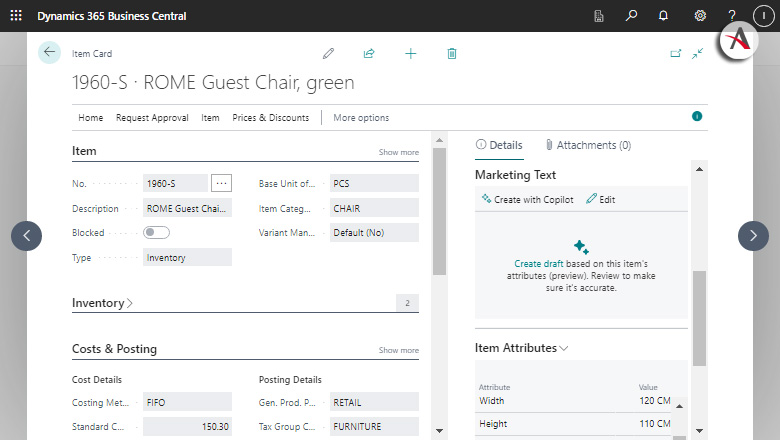Switch to the Attachments (0) tab
Screen dimensions: 780x440
pyautogui.click(x=588, y=145)
